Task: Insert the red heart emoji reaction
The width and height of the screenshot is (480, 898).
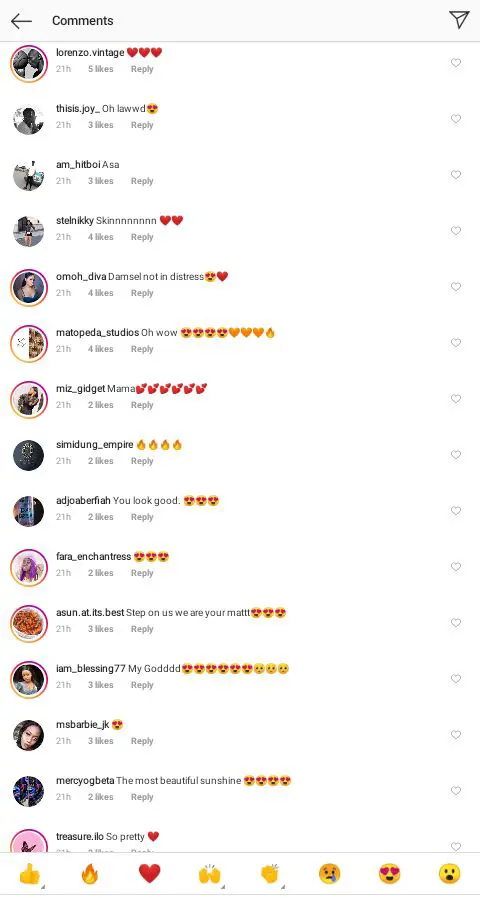Action: tap(149, 874)
